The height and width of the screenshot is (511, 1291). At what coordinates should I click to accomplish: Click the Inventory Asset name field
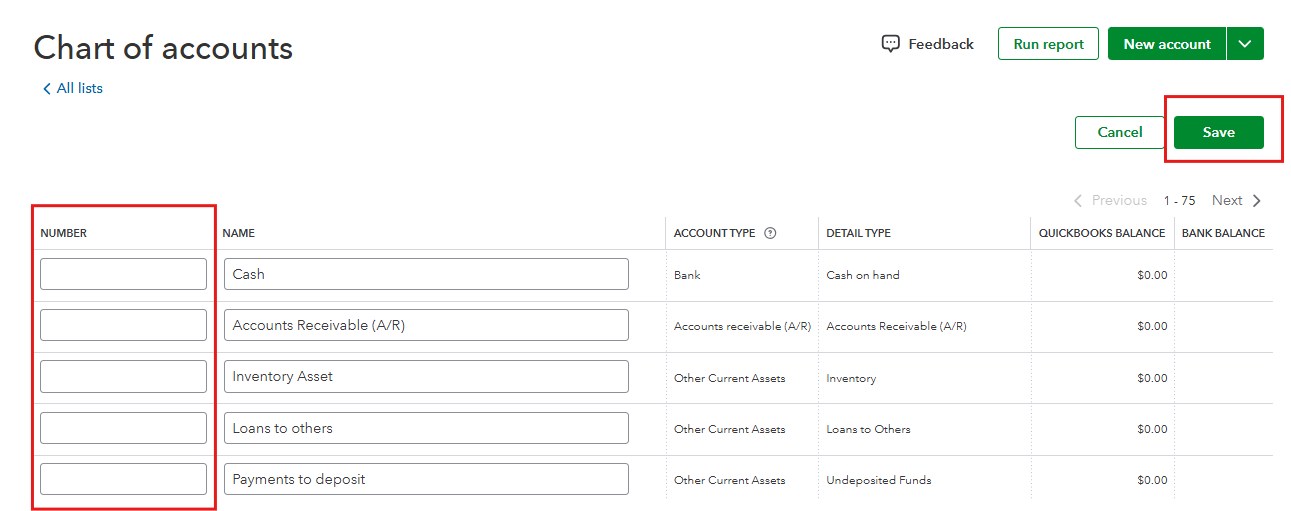tap(426, 377)
